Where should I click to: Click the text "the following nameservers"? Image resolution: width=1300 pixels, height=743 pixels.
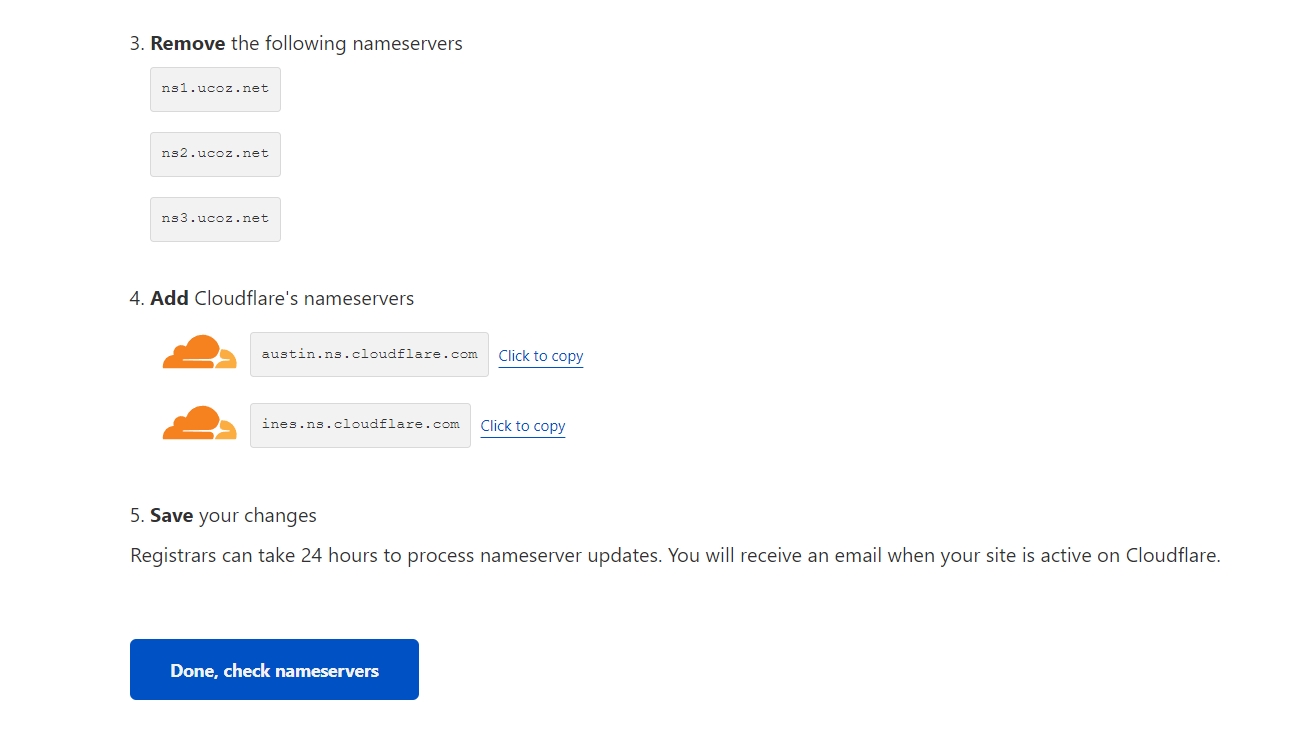click(346, 44)
